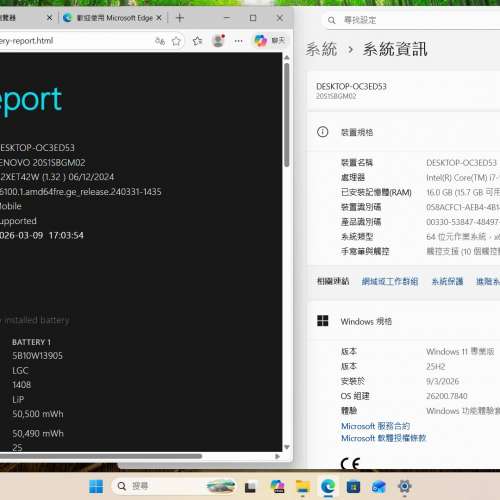Go back to 系統 breadcrumb
Image resolution: width=500 pixels, height=500 pixels.
coord(321,50)
